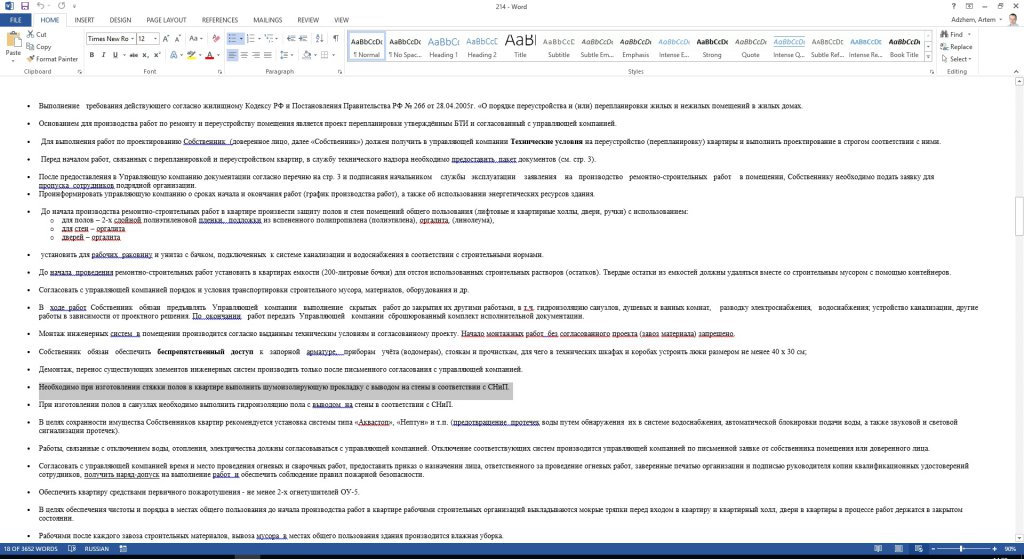1024x559 pixels.
Task: Toggle Bold formatting
Action: click(90, 55)
